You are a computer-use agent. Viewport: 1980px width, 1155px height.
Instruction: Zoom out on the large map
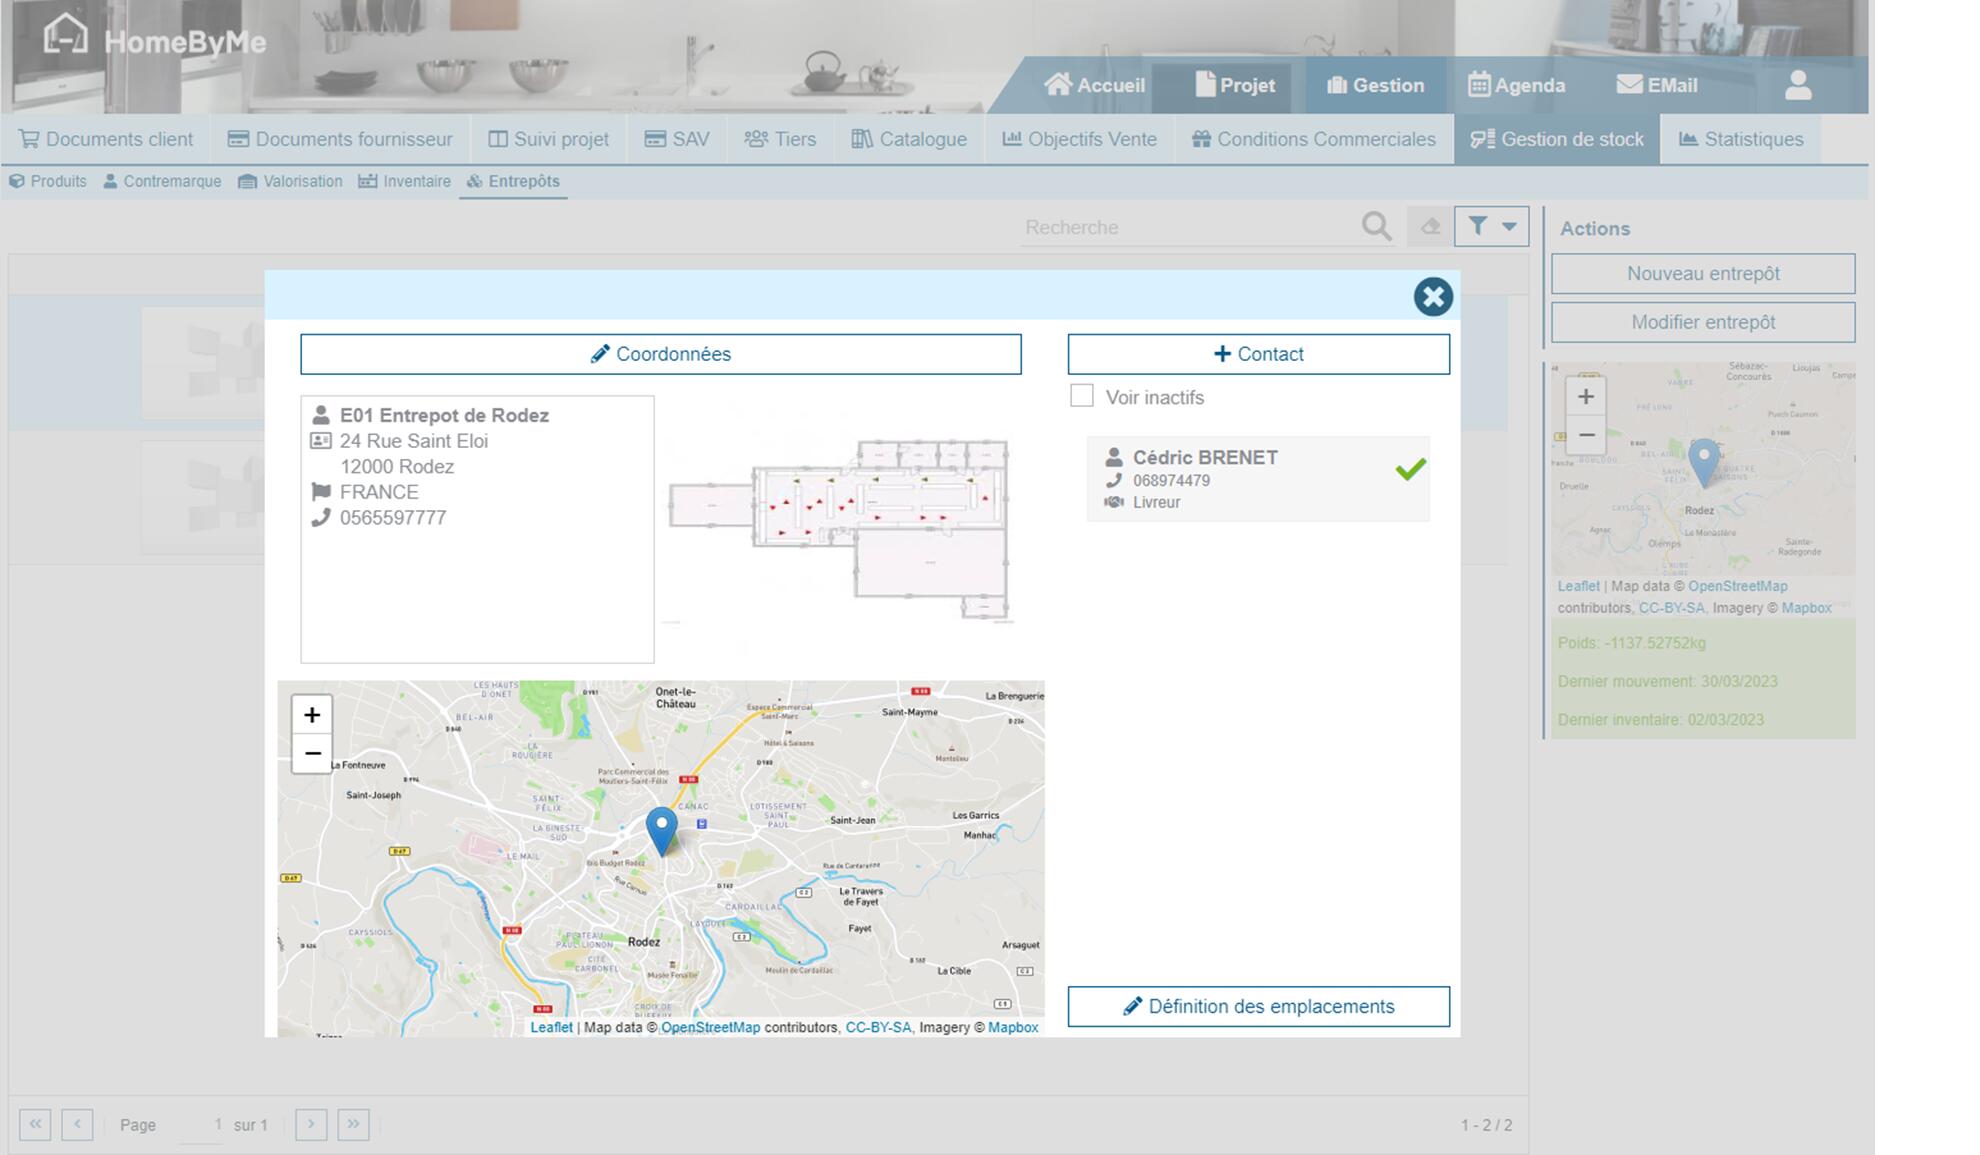tap(312, 753)
